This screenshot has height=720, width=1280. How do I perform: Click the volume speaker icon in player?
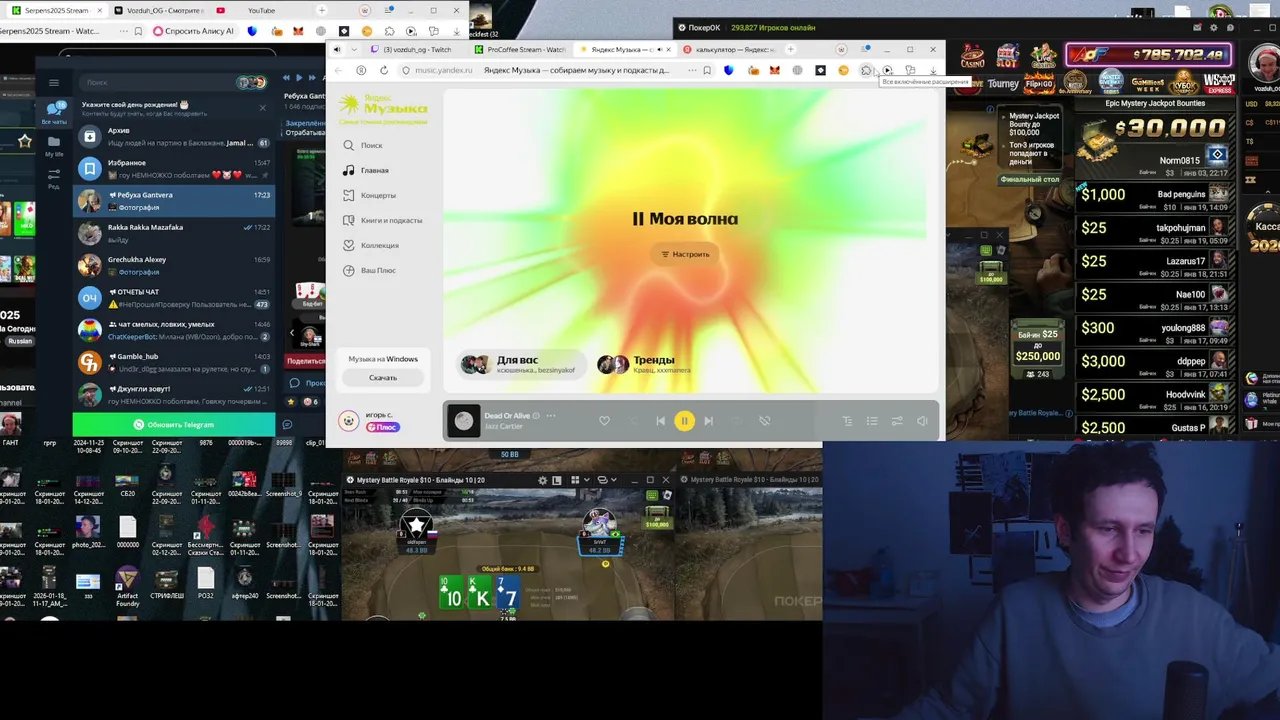(922, 421)
